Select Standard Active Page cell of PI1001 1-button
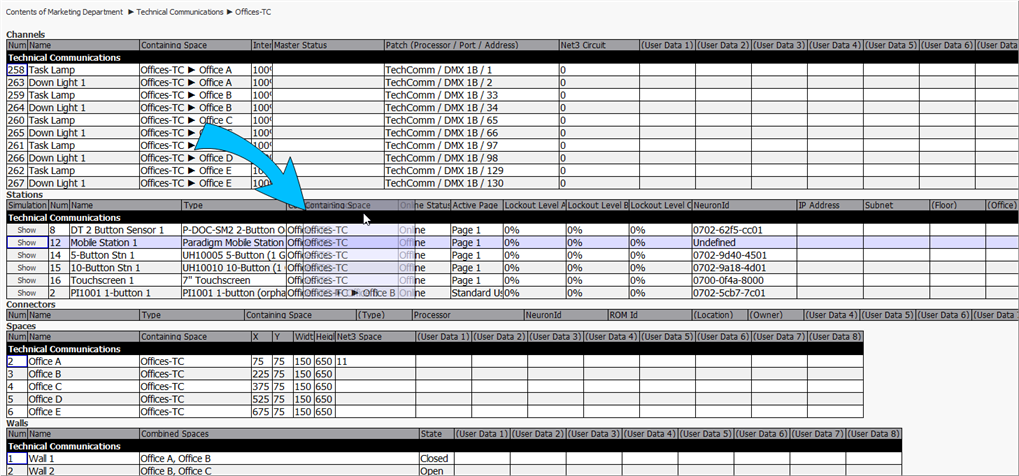1019x476 pixels. click(475, 294)
